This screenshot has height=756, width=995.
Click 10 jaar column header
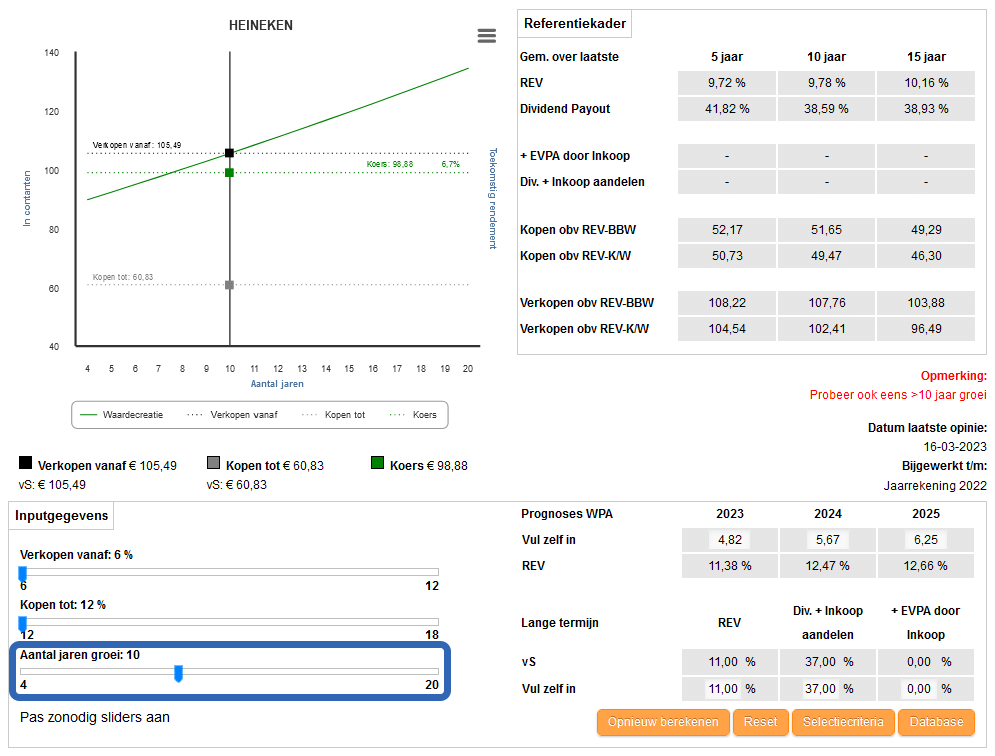coord(826,56)
